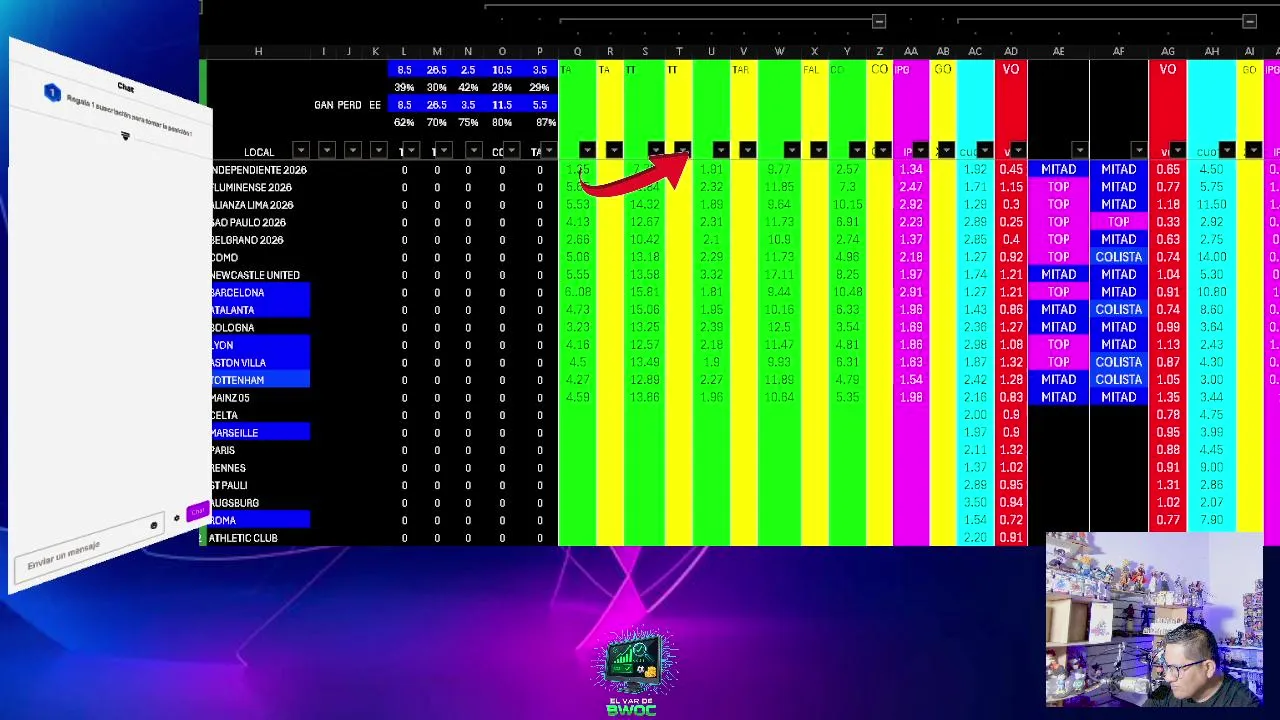
Task: Open filter arrow in column K
Action: coord(378,151)
